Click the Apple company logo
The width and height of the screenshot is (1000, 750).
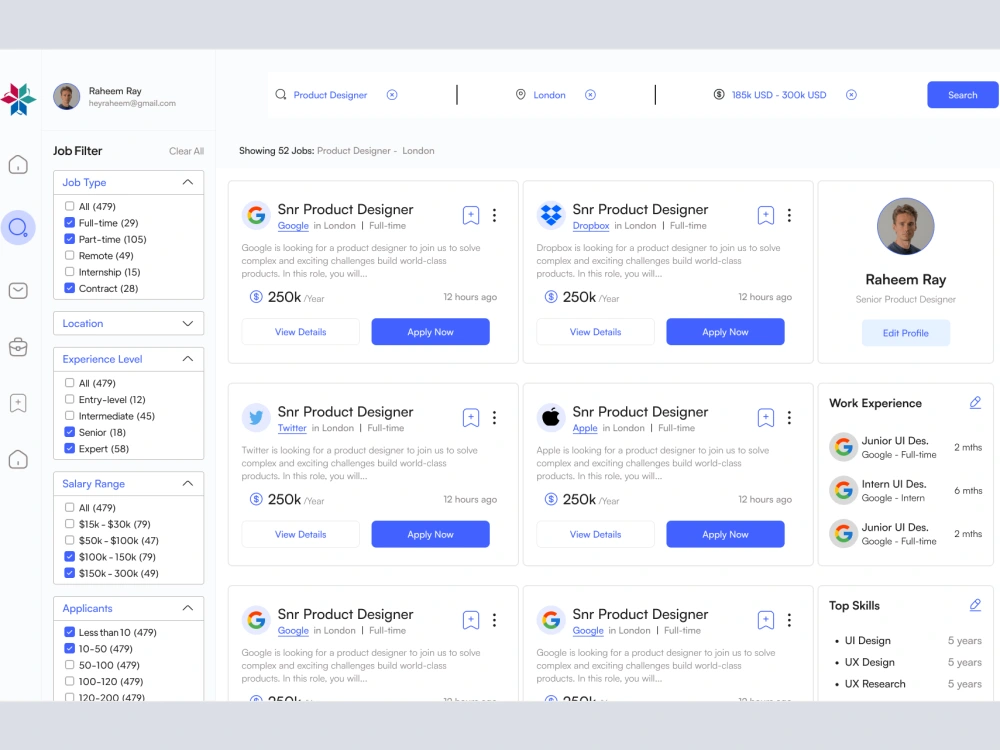pyautogui.click(x=551, y=418)
